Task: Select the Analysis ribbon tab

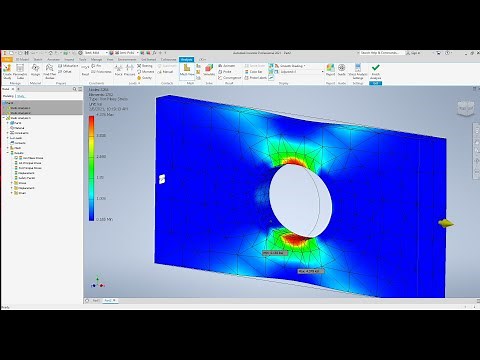Action: click(x=186, y=59)
